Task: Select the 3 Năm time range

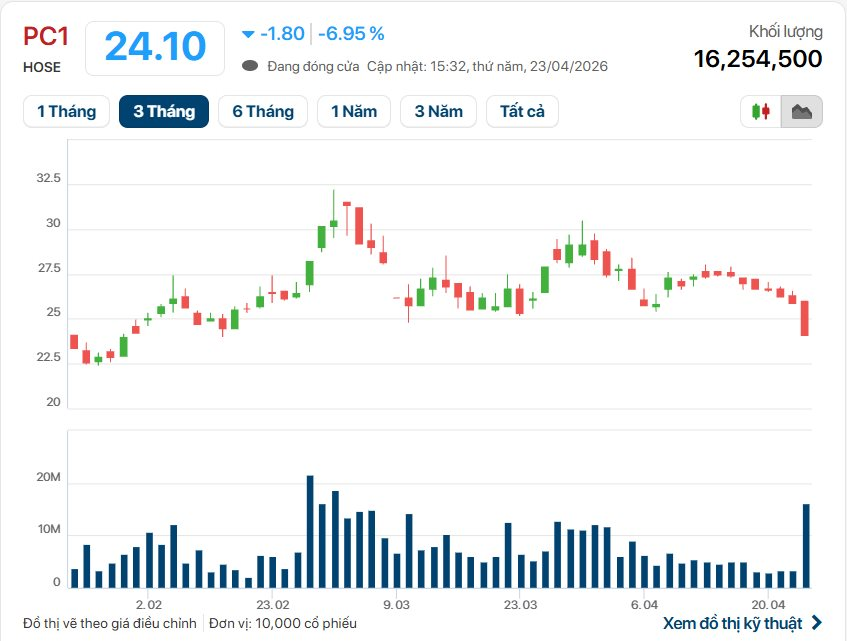Action: 438,111
